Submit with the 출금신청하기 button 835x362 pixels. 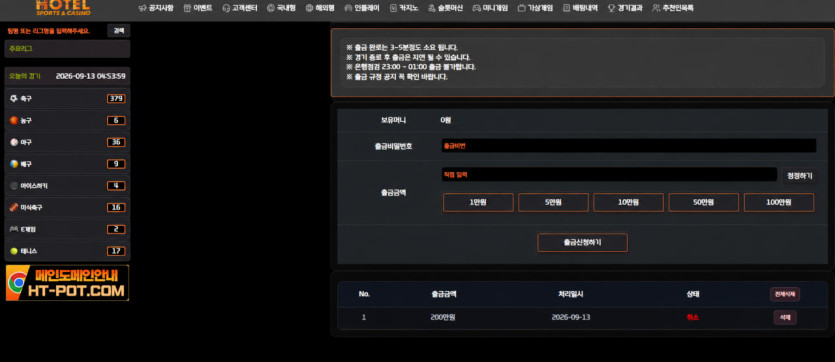(x=583, y=242)
